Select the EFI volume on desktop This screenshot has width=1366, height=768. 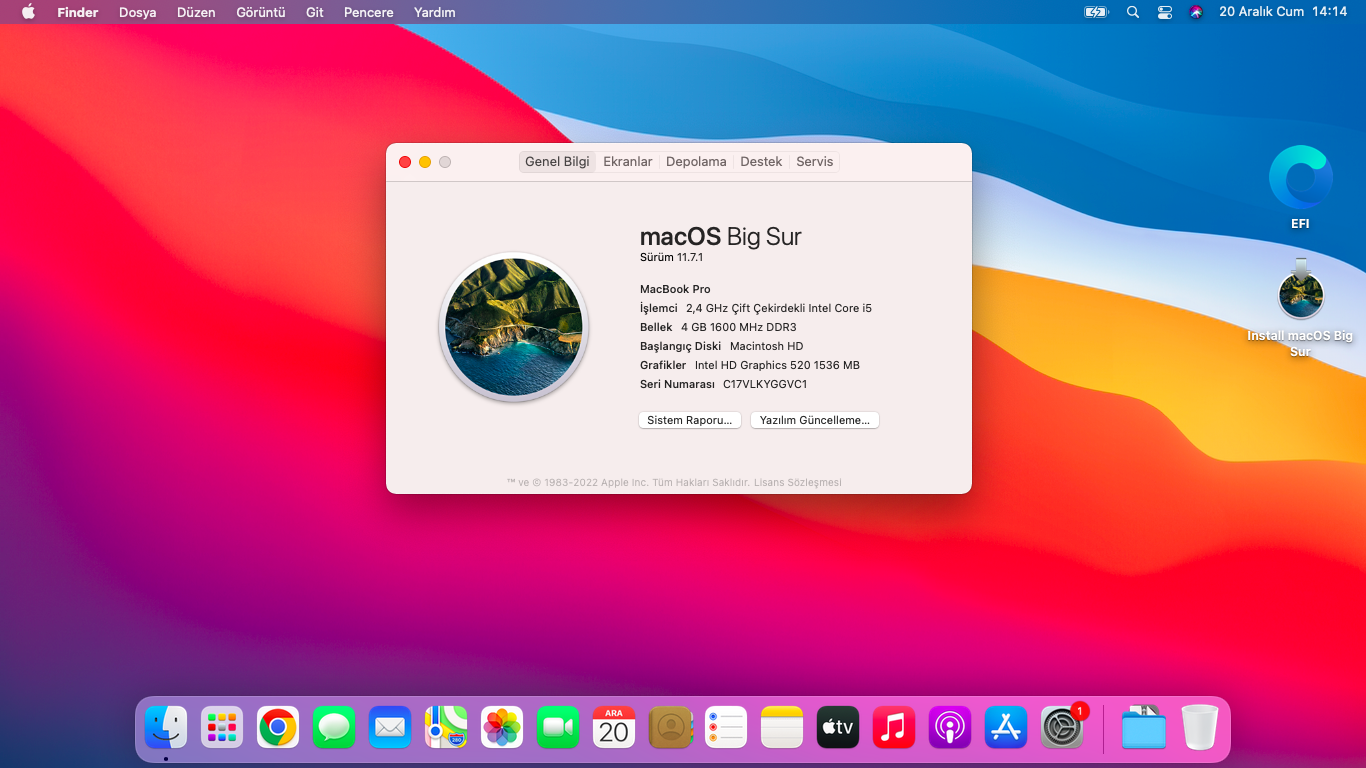tap(1300, 187)
